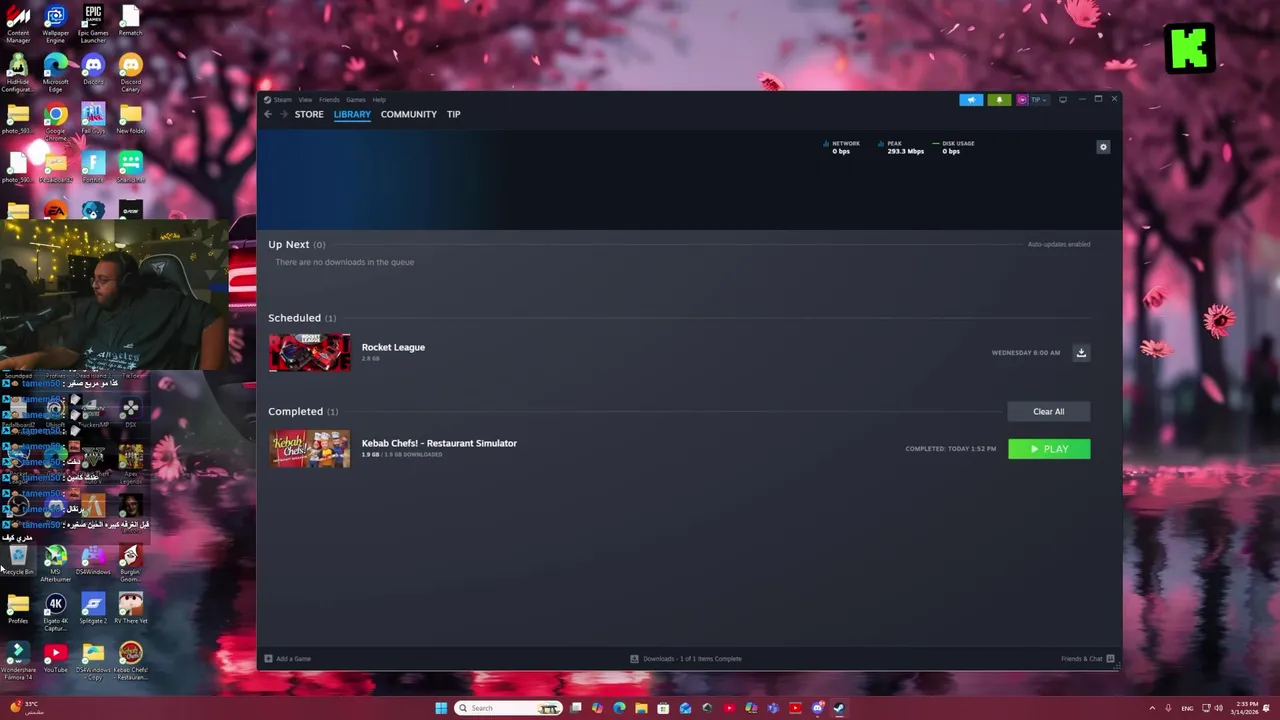Go back with Steam back arrow
Viewport: 1280px width, 720px height.
coord(268,114)
